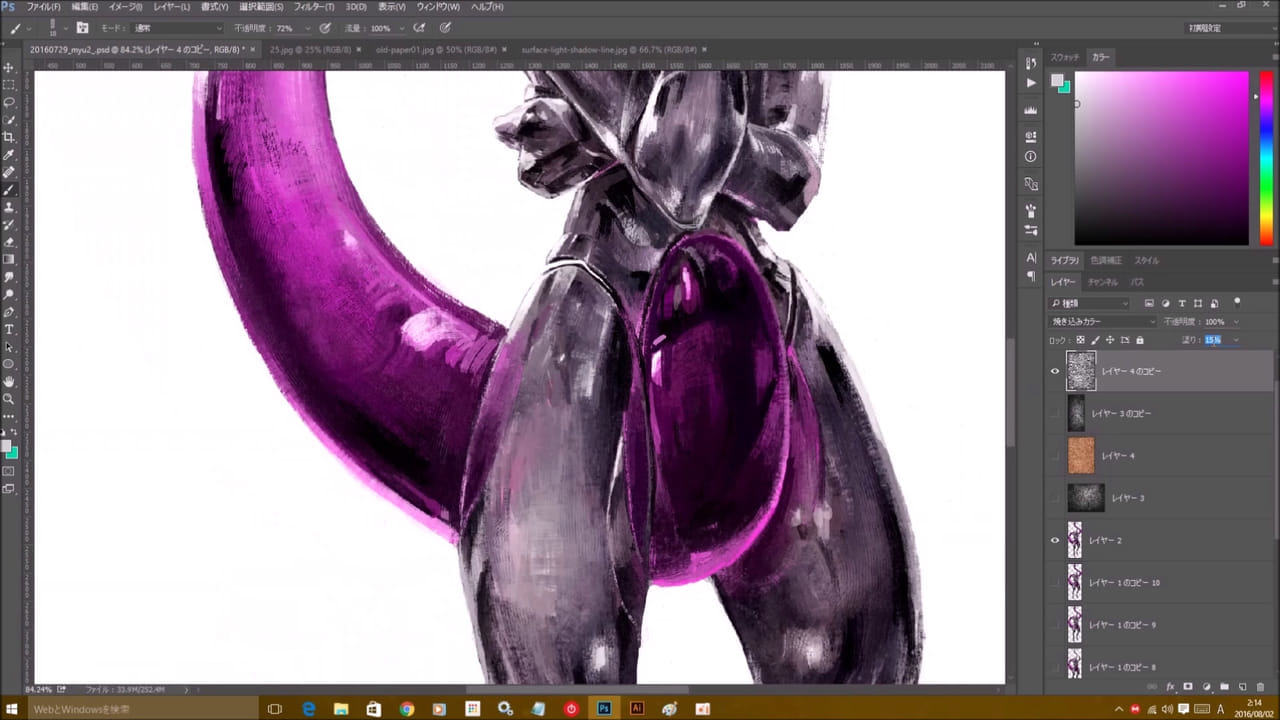Select the Eyedropper tool
The height and width of the screenshot is (720, 1280).
[x=9, y=155]
